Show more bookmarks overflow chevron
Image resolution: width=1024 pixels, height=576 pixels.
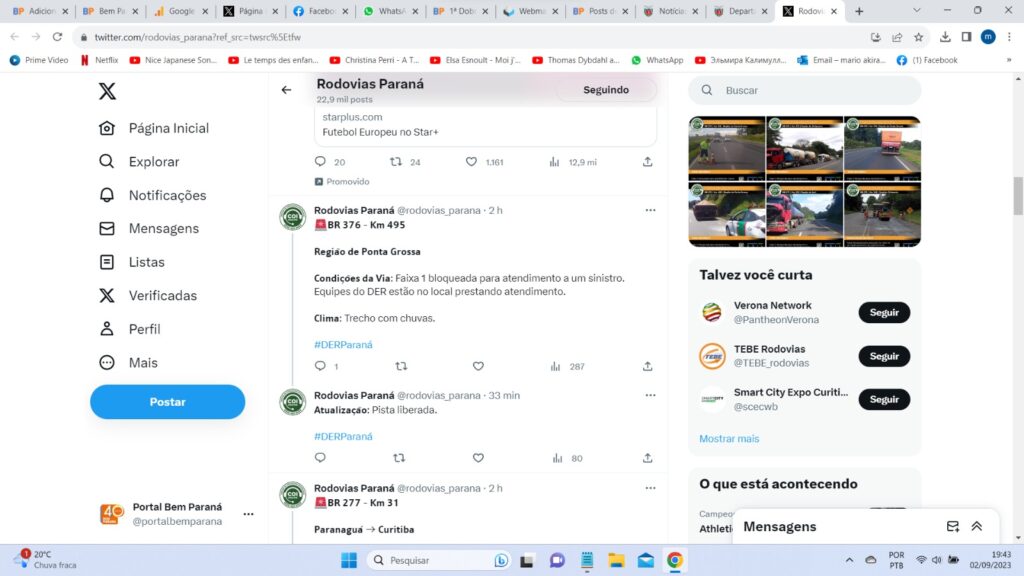[1009, 60]
